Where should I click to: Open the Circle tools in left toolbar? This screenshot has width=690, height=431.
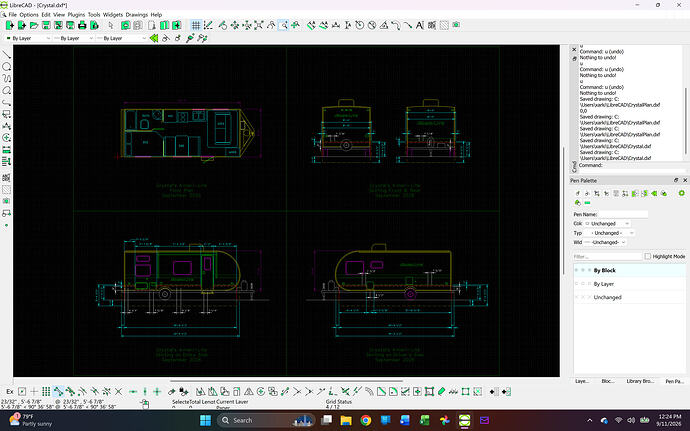pos(6,67)
